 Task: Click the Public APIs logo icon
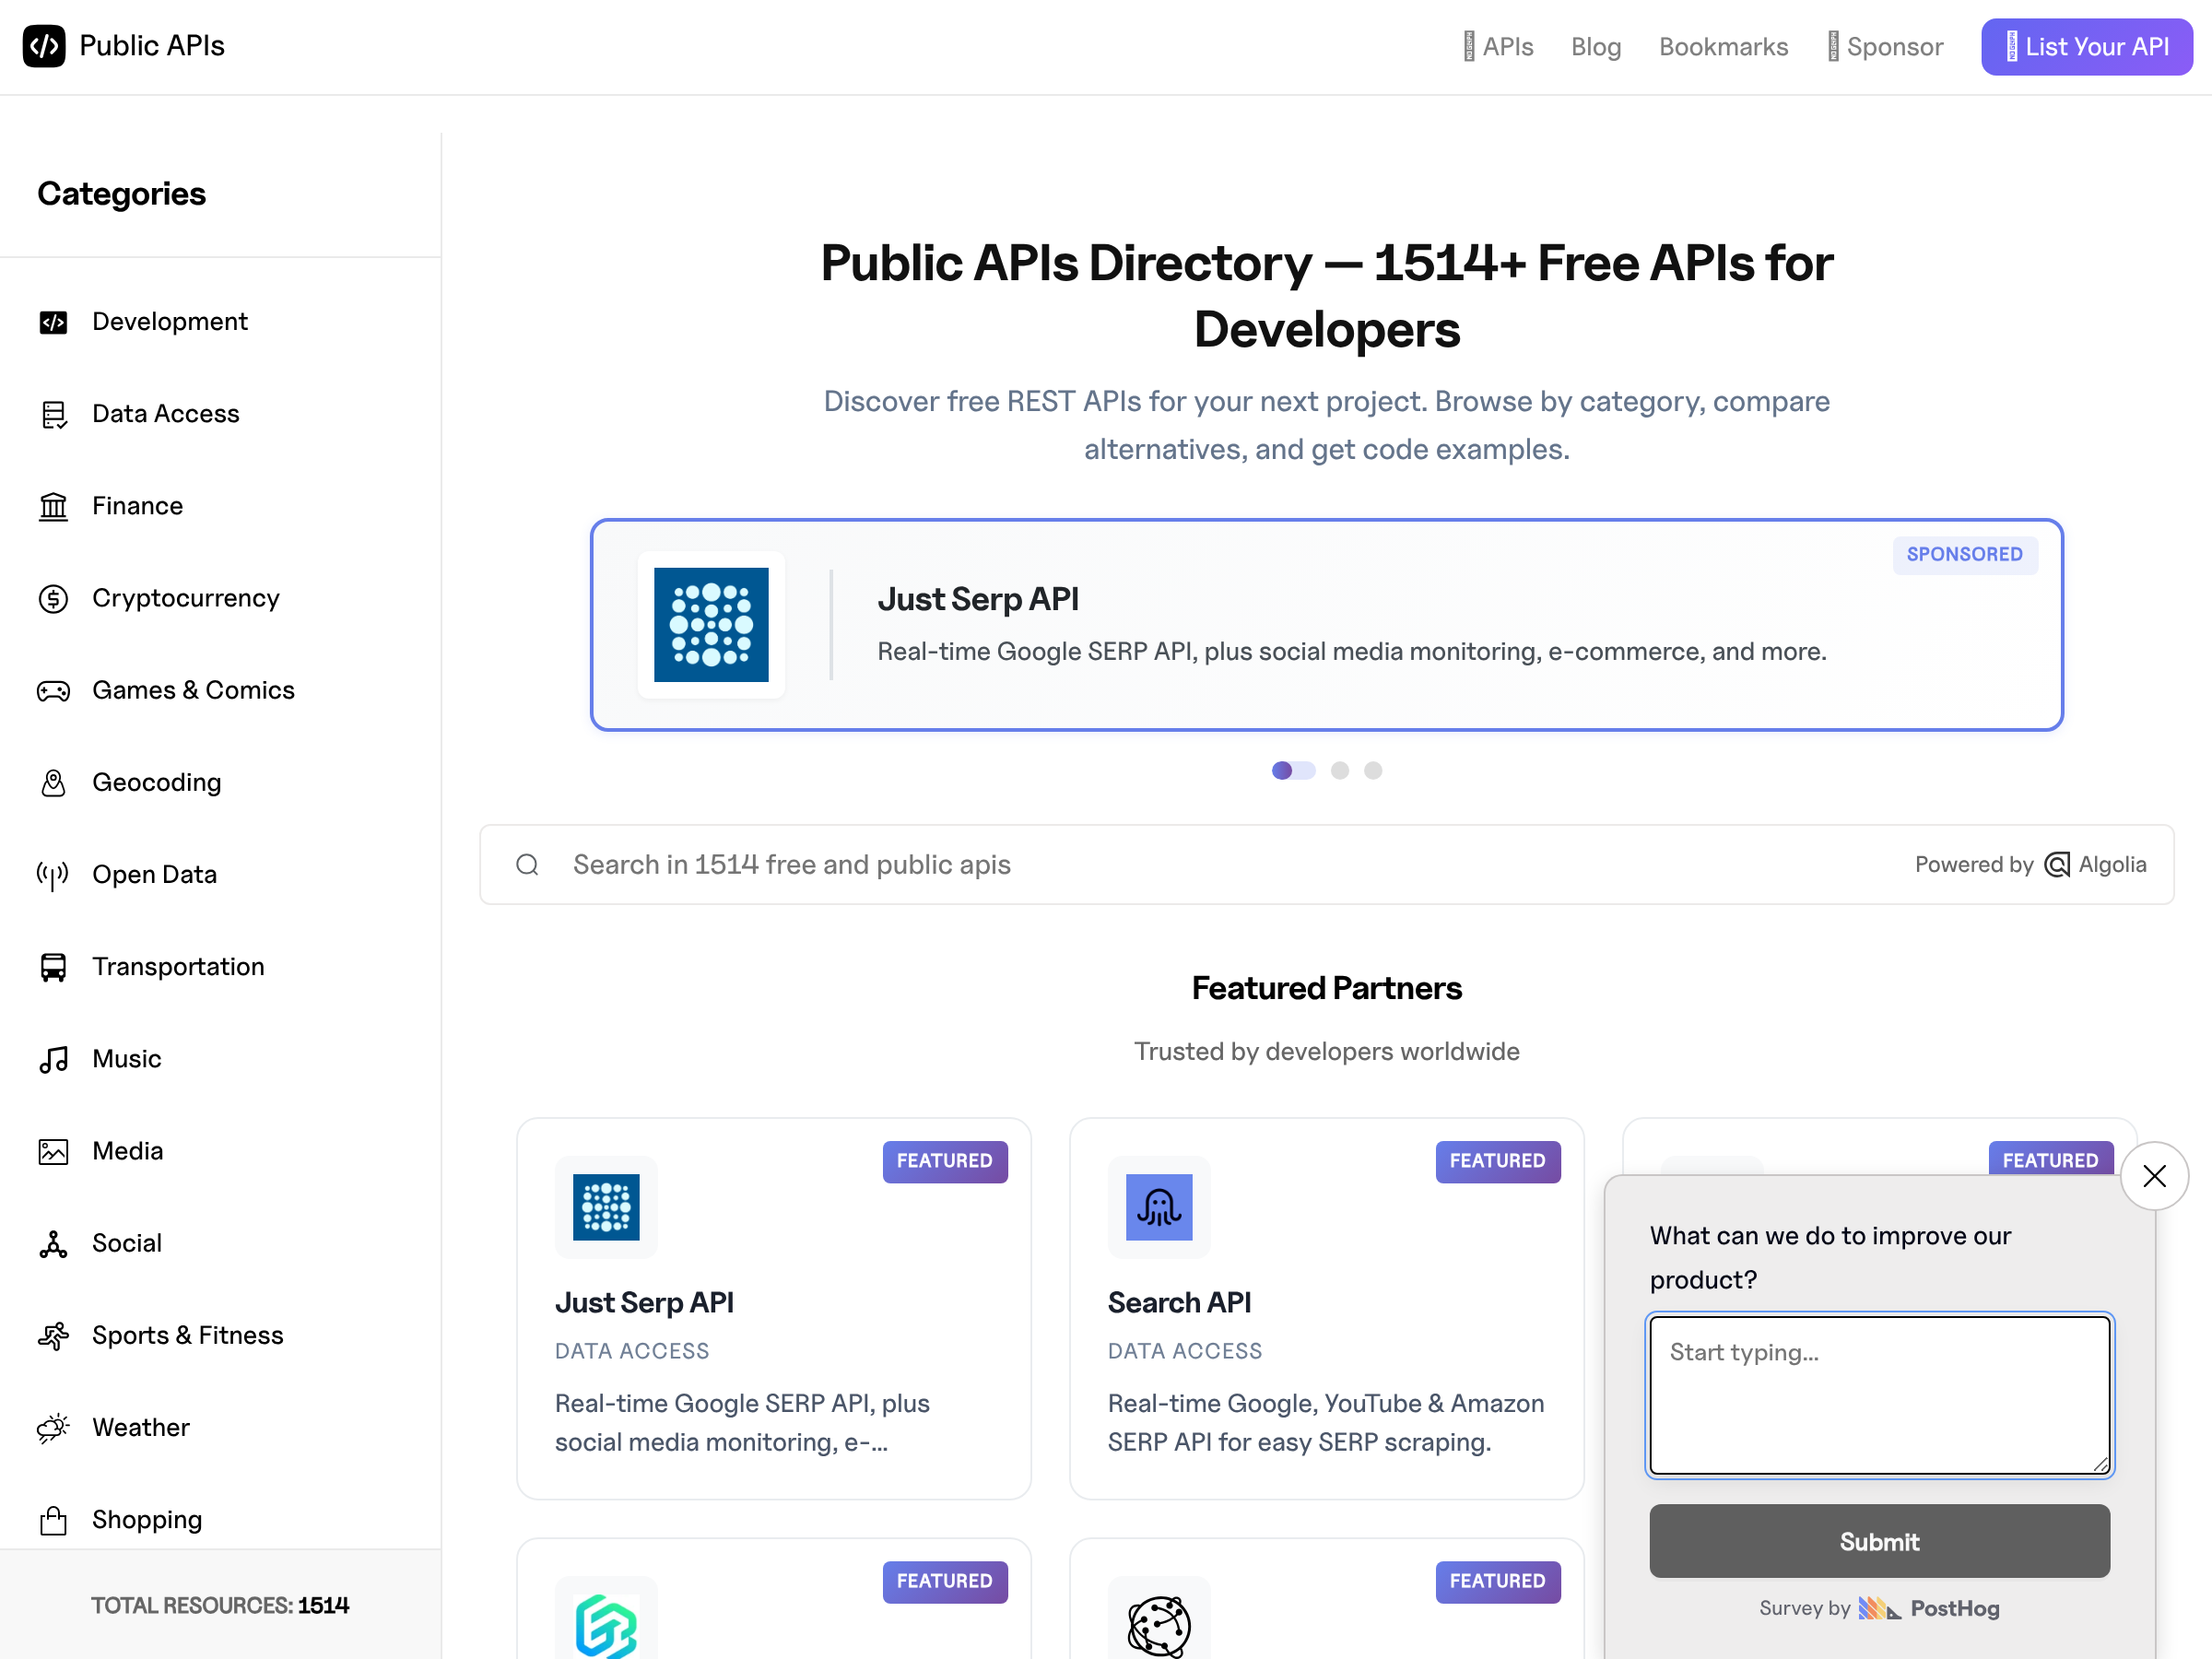click(x=44, y=46)
